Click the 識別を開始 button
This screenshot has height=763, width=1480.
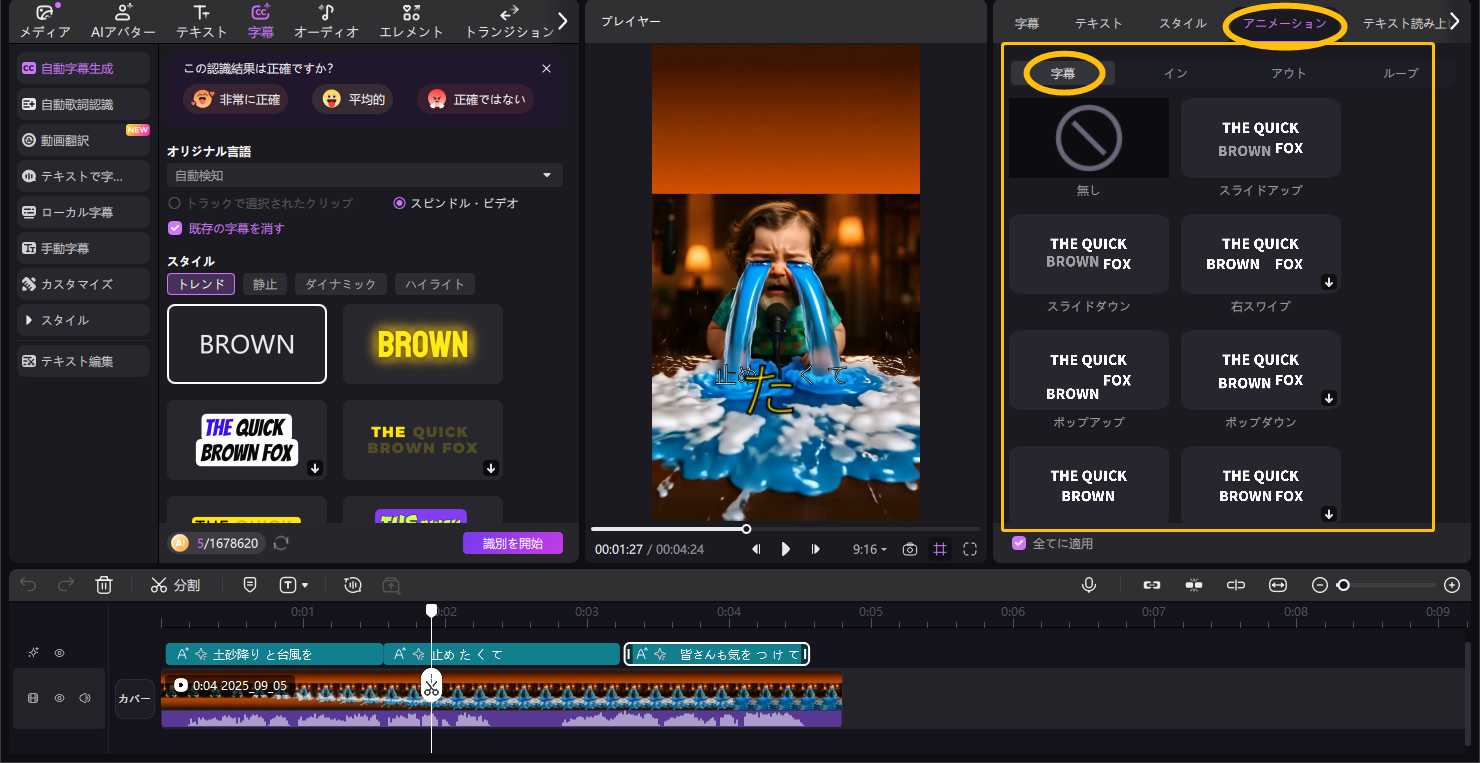click(x=512, y=543)
